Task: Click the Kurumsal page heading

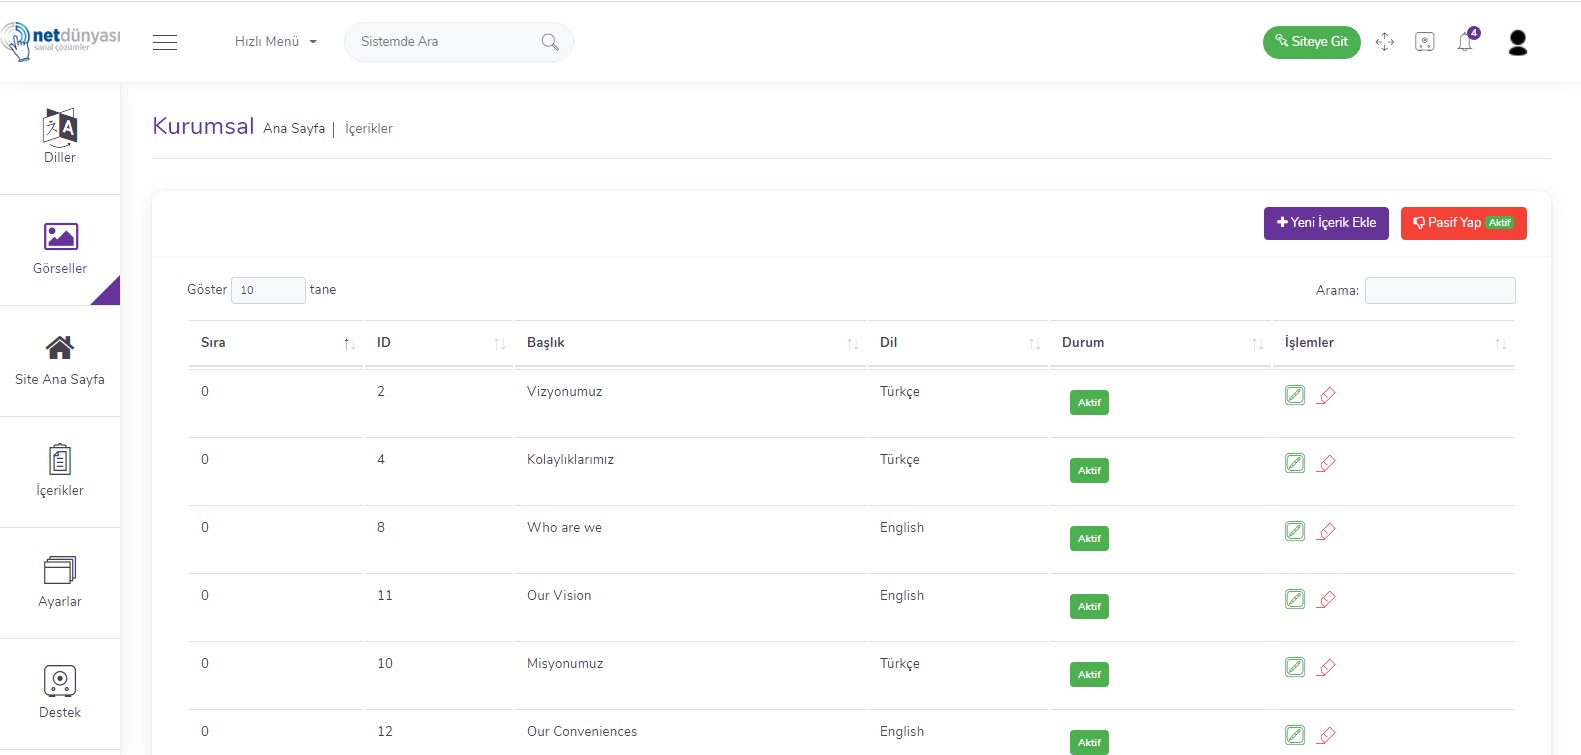Action: (203, 126)
